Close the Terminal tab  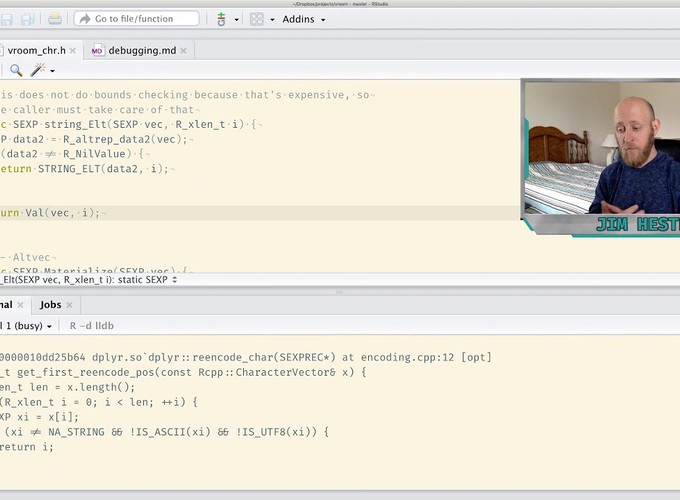coord(20,305)
